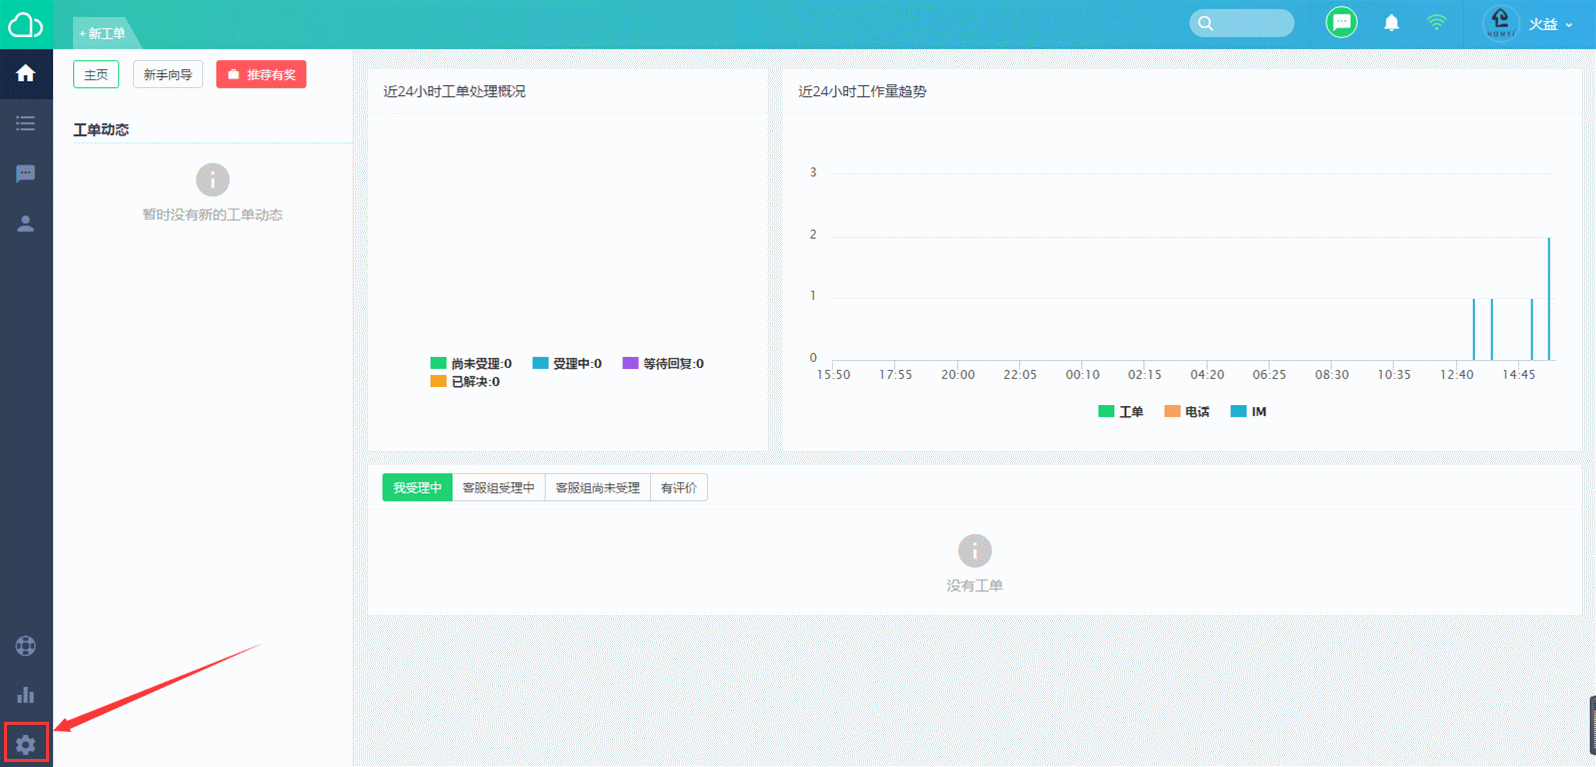Open the green message icon in header
The image size is (1596, 767).
coord(1341,23)
